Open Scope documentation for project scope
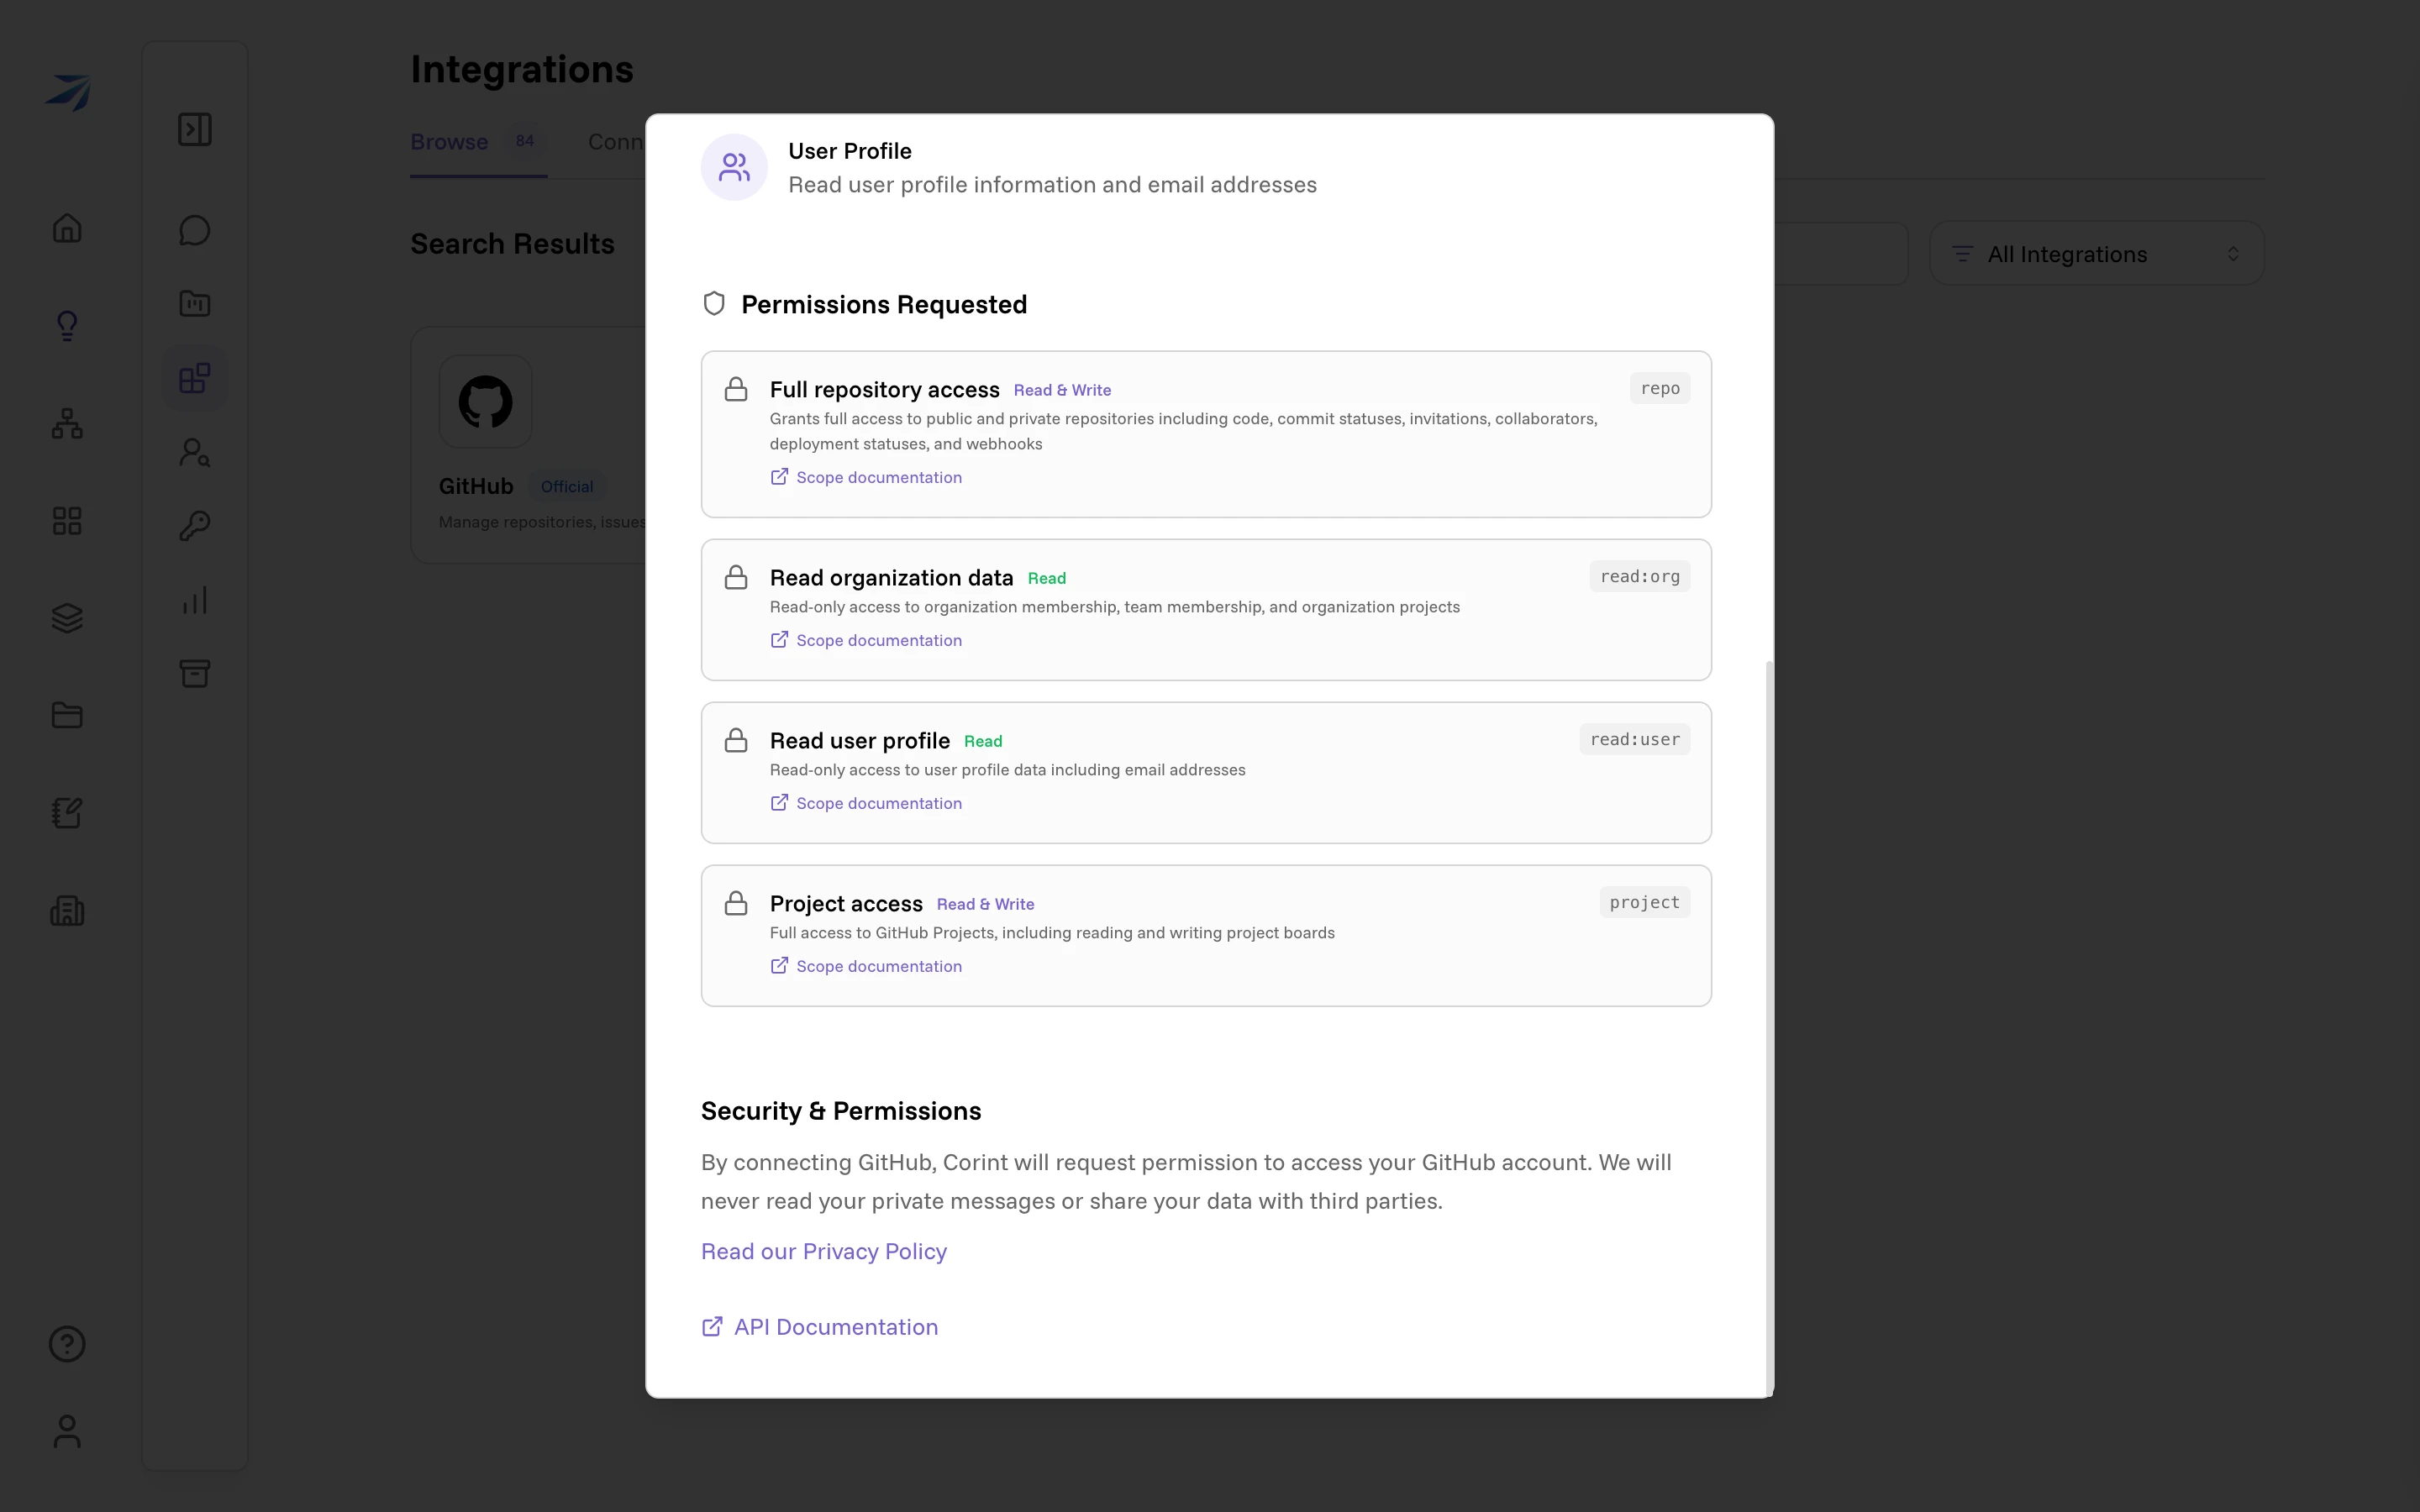The width and height of the screenshot is (2420, 1512). pyautogui.click(x=866, y=966)
